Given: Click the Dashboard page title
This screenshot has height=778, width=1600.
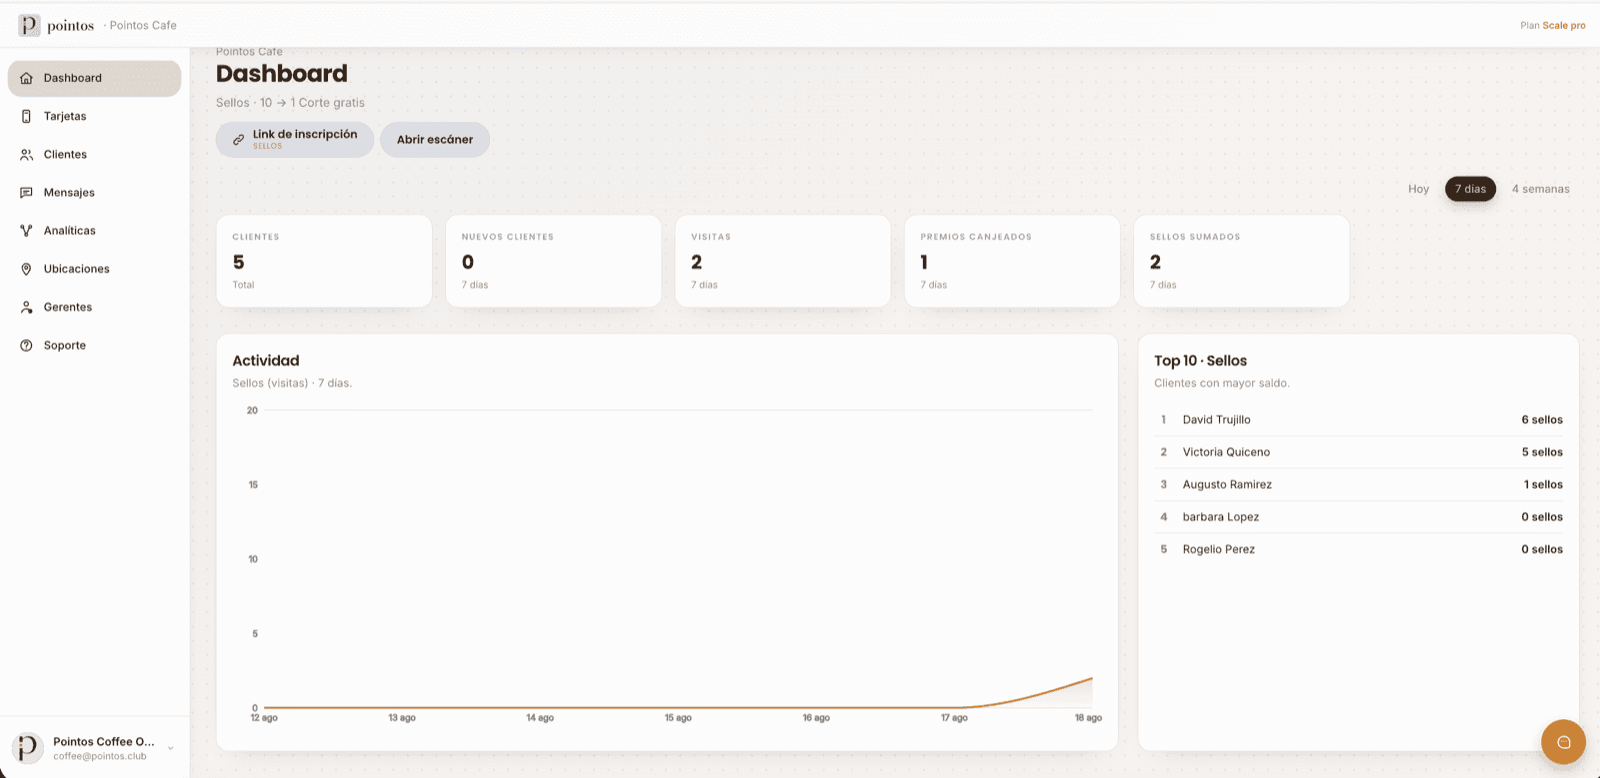Looking at the screenshot, I should [x=282, y=74].
